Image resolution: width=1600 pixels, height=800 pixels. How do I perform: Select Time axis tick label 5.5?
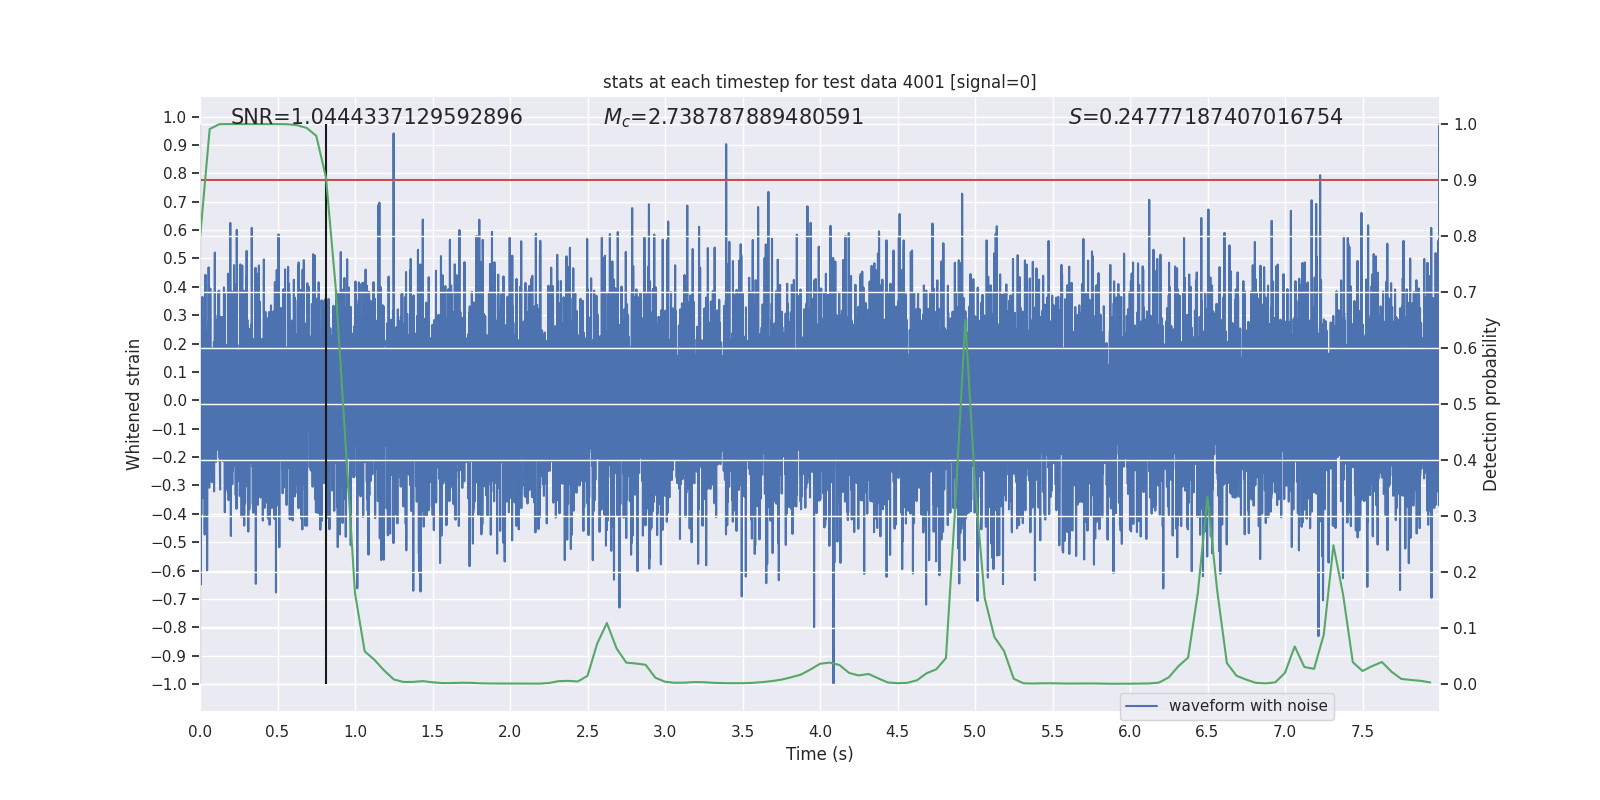1052,731
